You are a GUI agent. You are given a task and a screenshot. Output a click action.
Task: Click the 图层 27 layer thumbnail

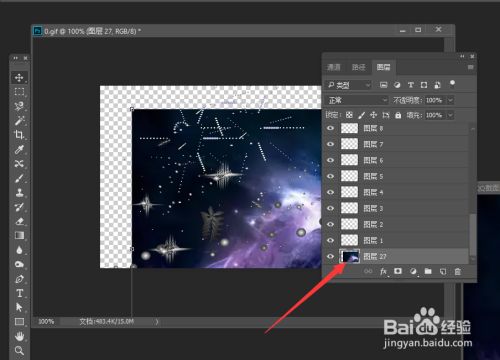click(350, 256)
